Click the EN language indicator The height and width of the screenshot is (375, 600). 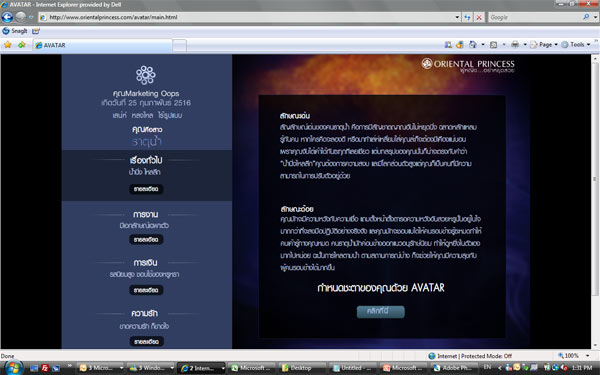click(487, 367)
